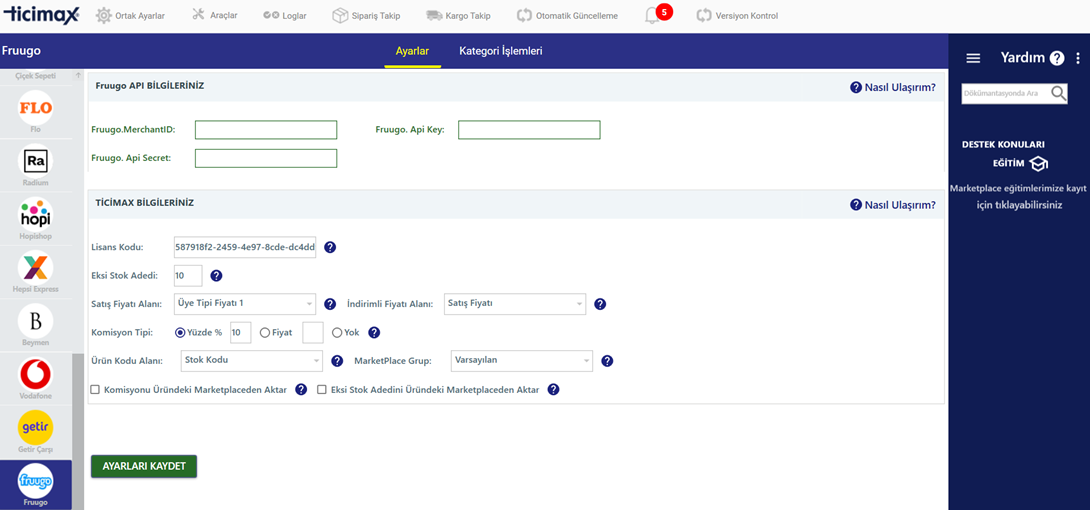This screenshot has width=1090, height=510.
Task: Click the Ticimax logo
Action: (42, 15)
